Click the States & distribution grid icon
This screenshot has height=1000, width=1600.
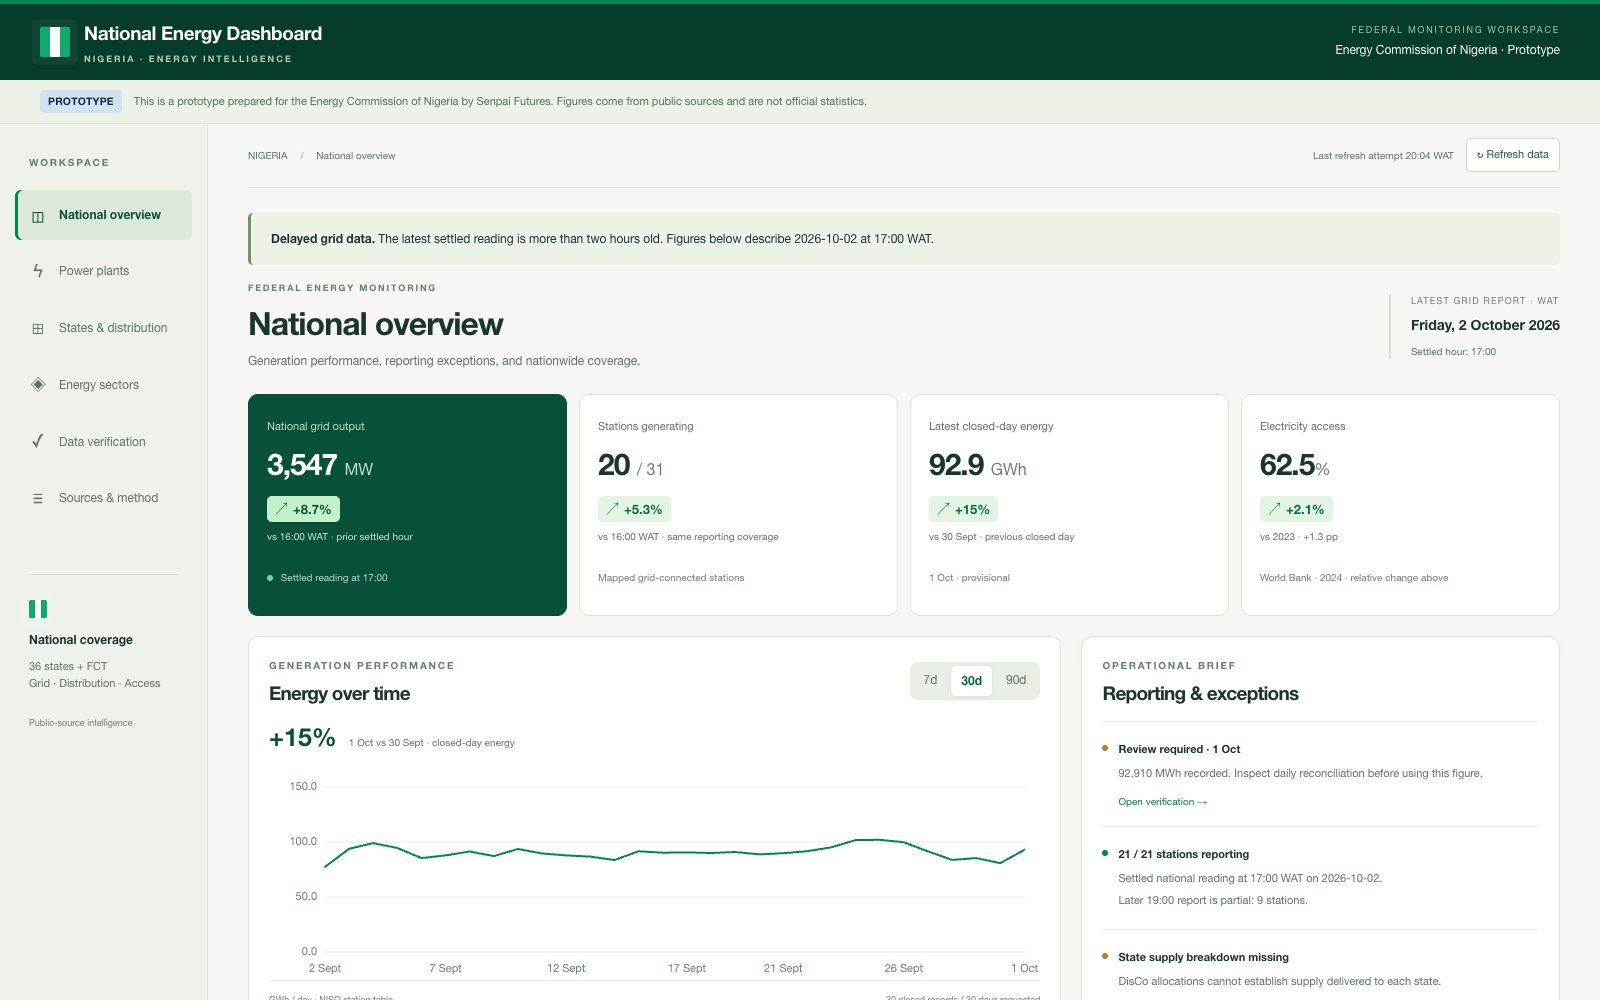38,328
